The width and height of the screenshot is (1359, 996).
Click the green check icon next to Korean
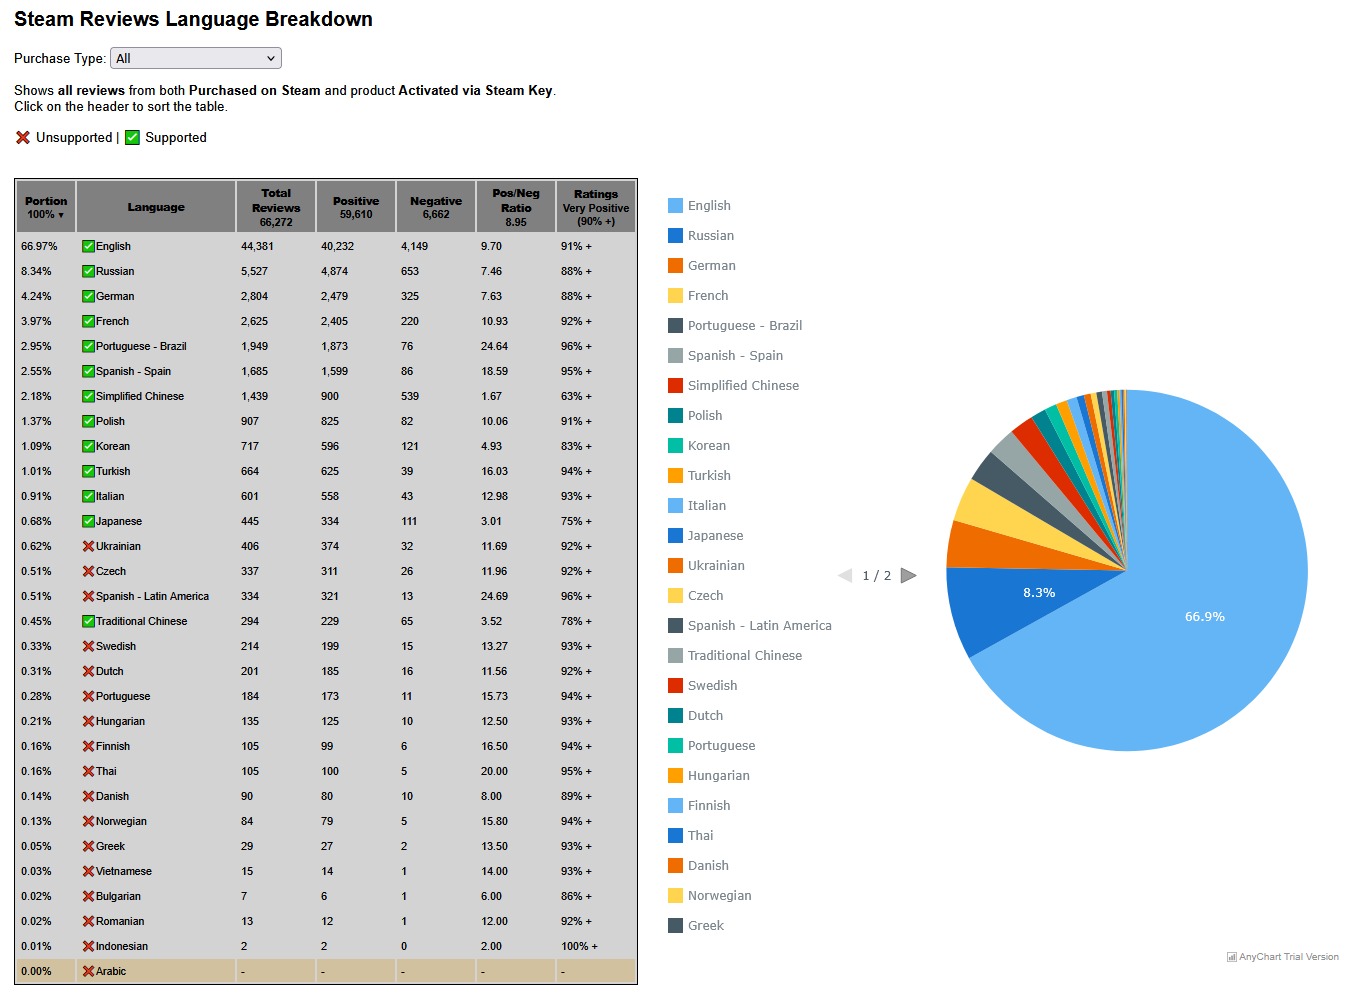88,446
